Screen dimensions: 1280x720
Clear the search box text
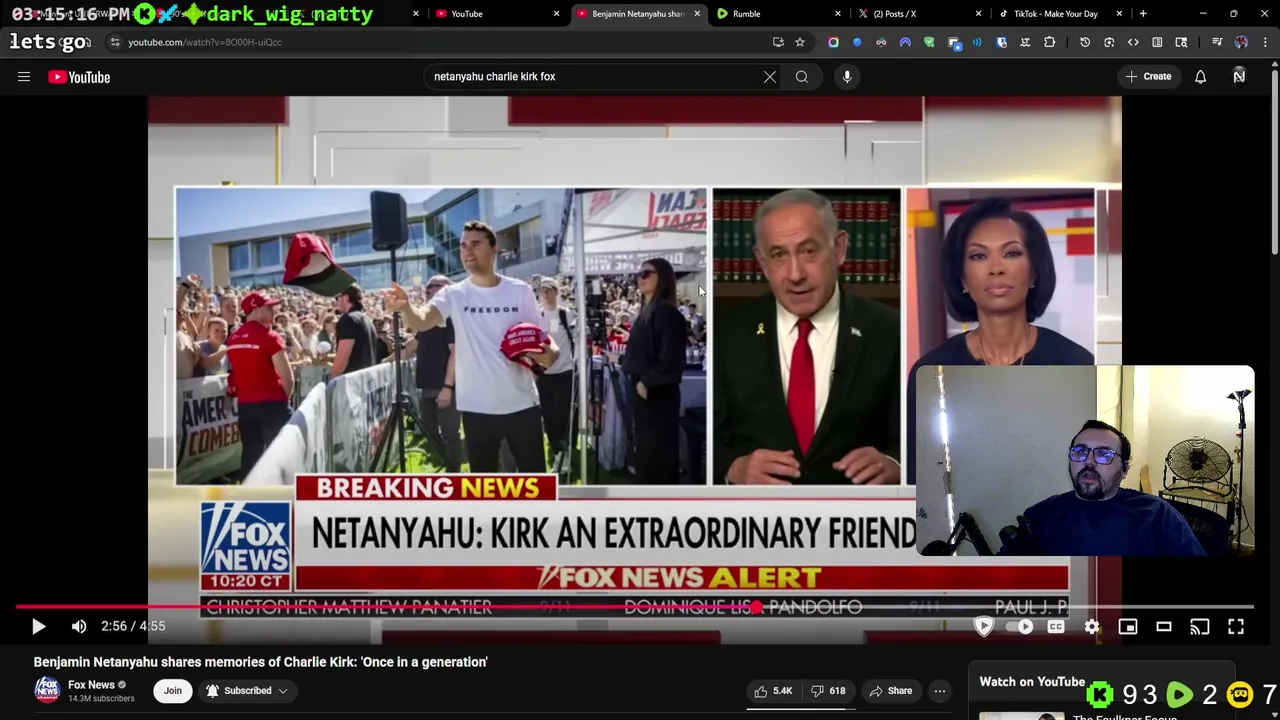click(770, 77)
